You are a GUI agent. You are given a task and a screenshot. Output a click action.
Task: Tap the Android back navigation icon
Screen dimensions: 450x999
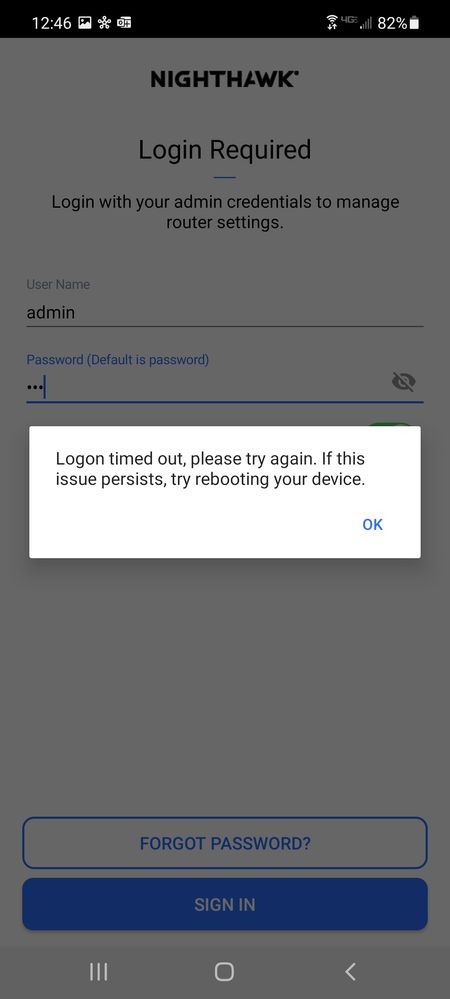[x=350, y=971]
